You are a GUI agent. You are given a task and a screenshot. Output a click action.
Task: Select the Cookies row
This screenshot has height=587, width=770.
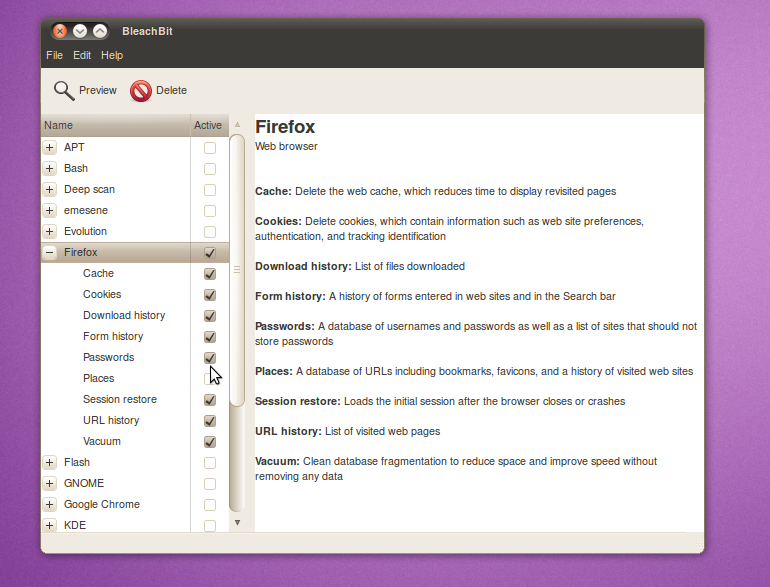(x=135, y=295)
